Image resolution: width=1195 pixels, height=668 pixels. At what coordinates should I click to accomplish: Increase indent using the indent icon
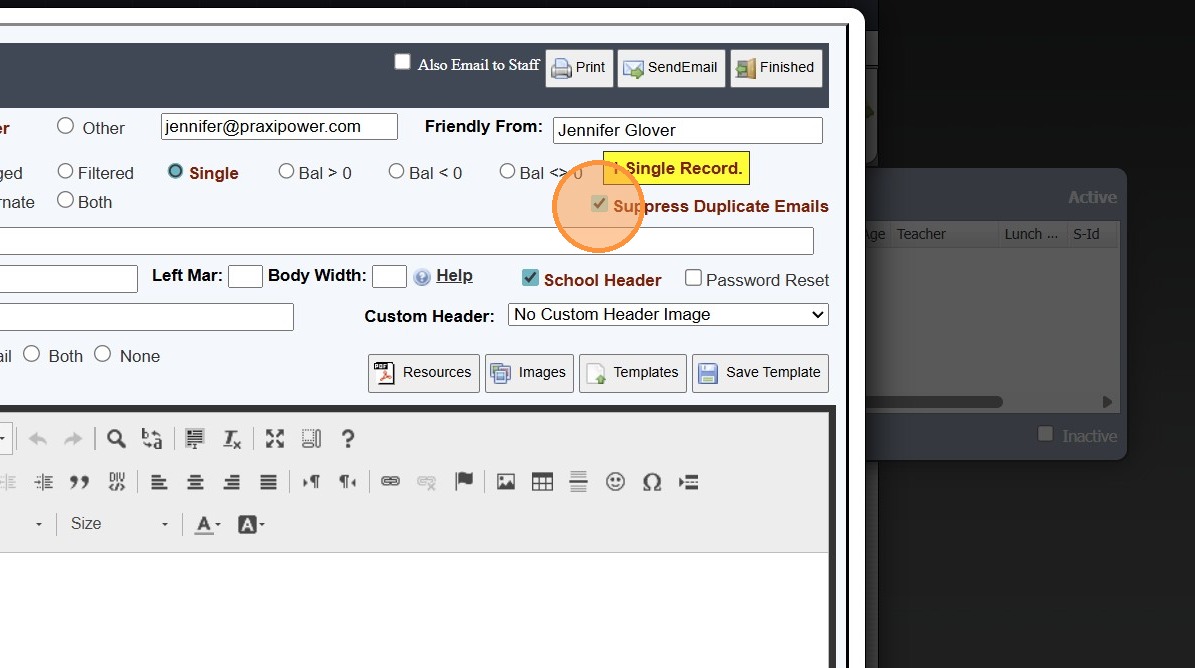(43, 482)
